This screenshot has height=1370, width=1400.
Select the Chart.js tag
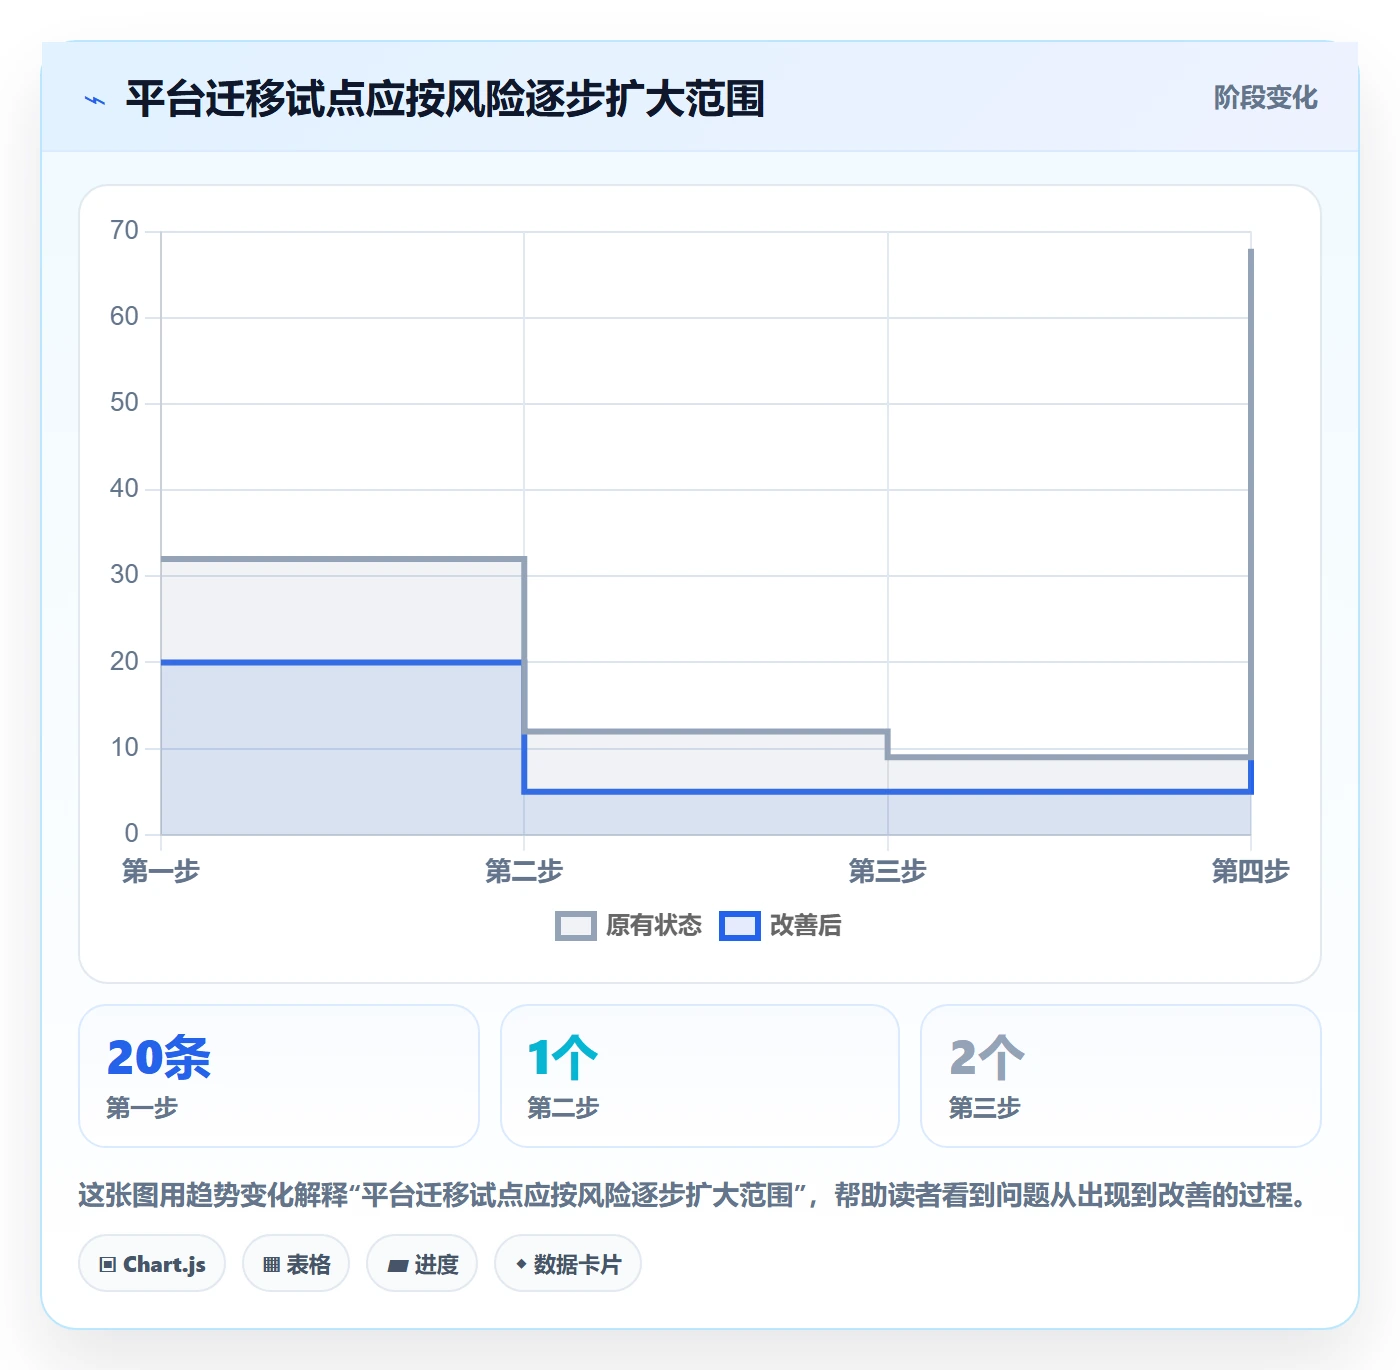152,1264
